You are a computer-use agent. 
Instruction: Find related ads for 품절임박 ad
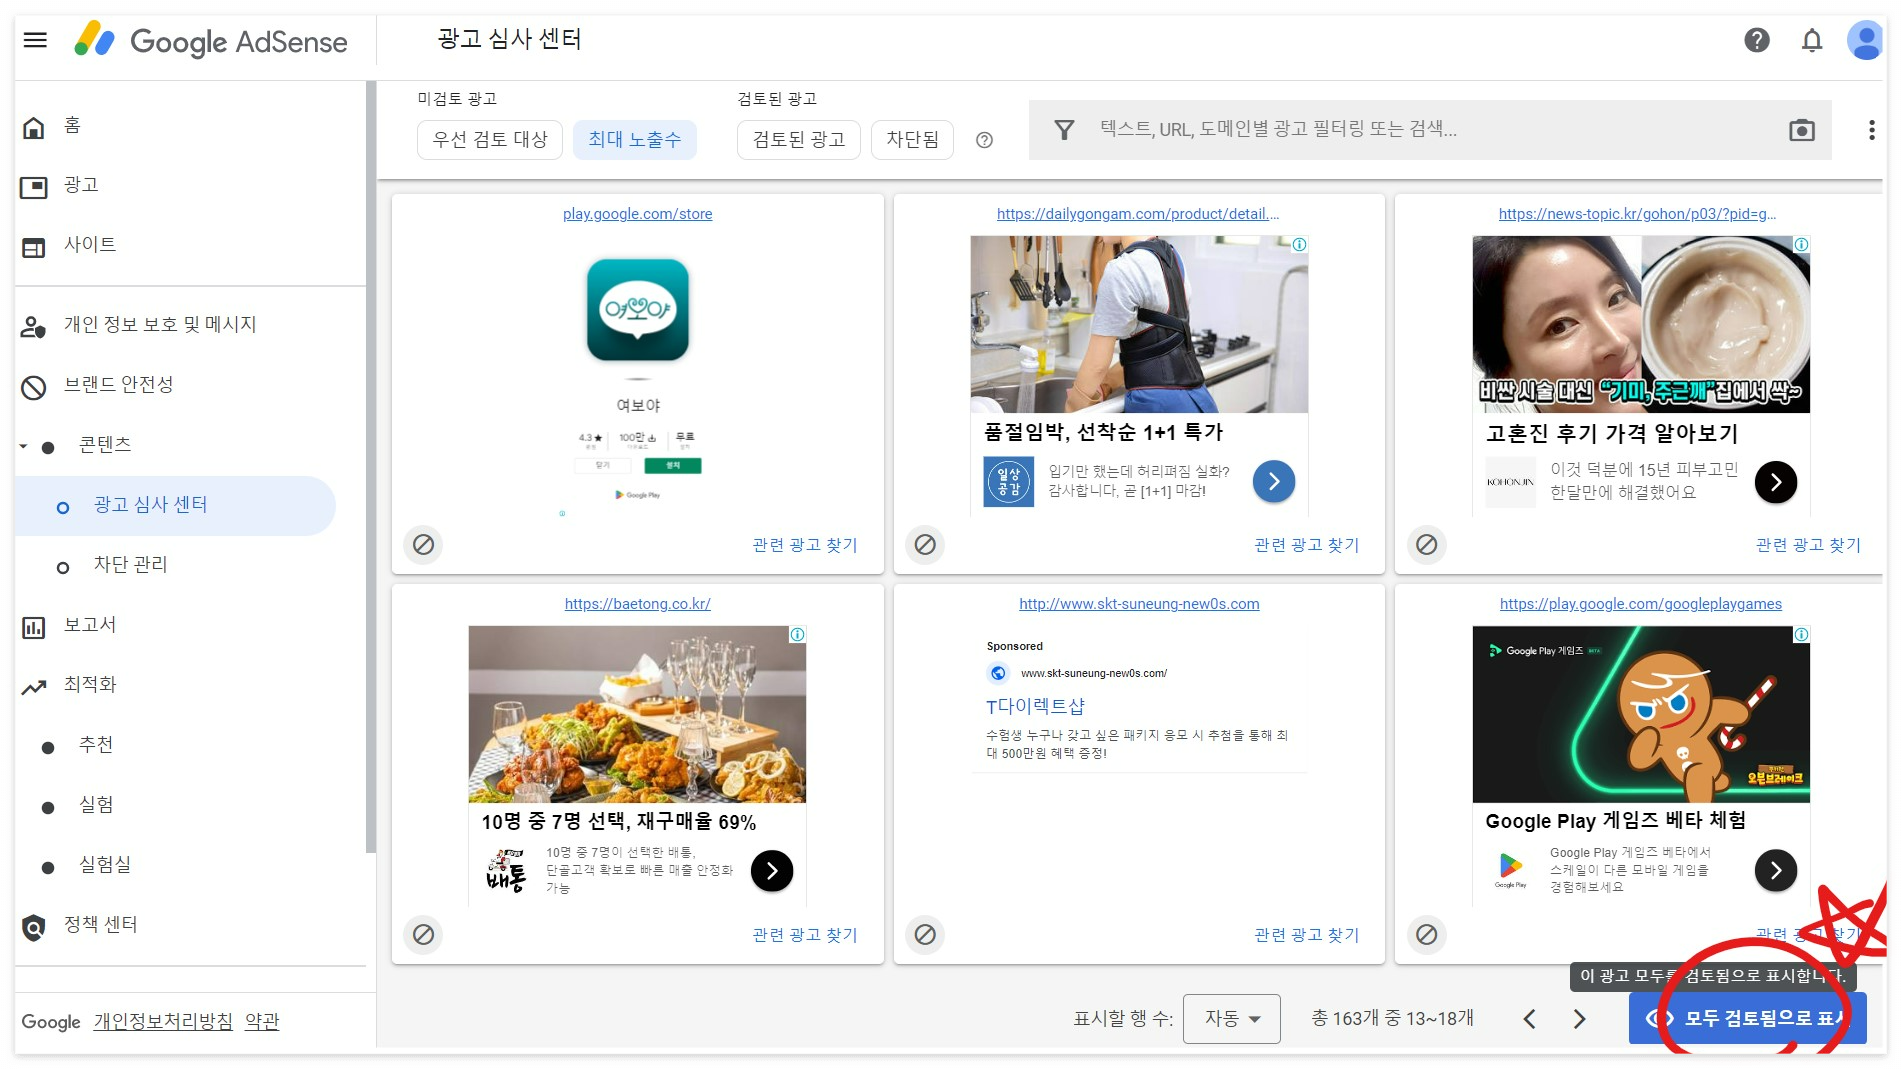pos(1307,545)
